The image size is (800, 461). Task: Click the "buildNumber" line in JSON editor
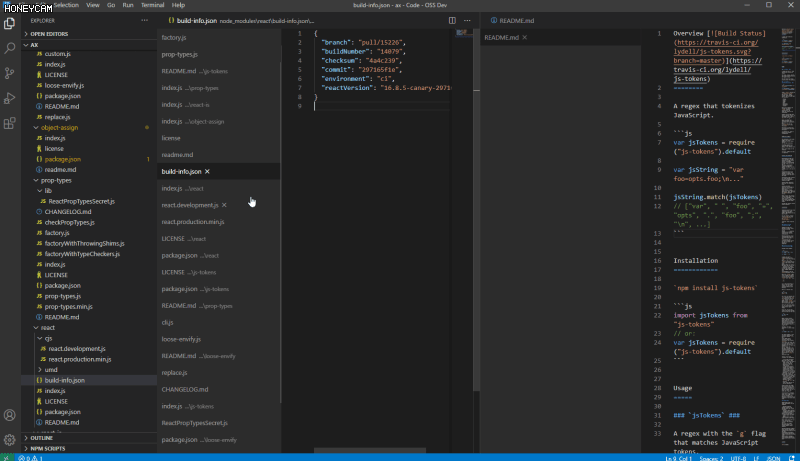(363, 52)
